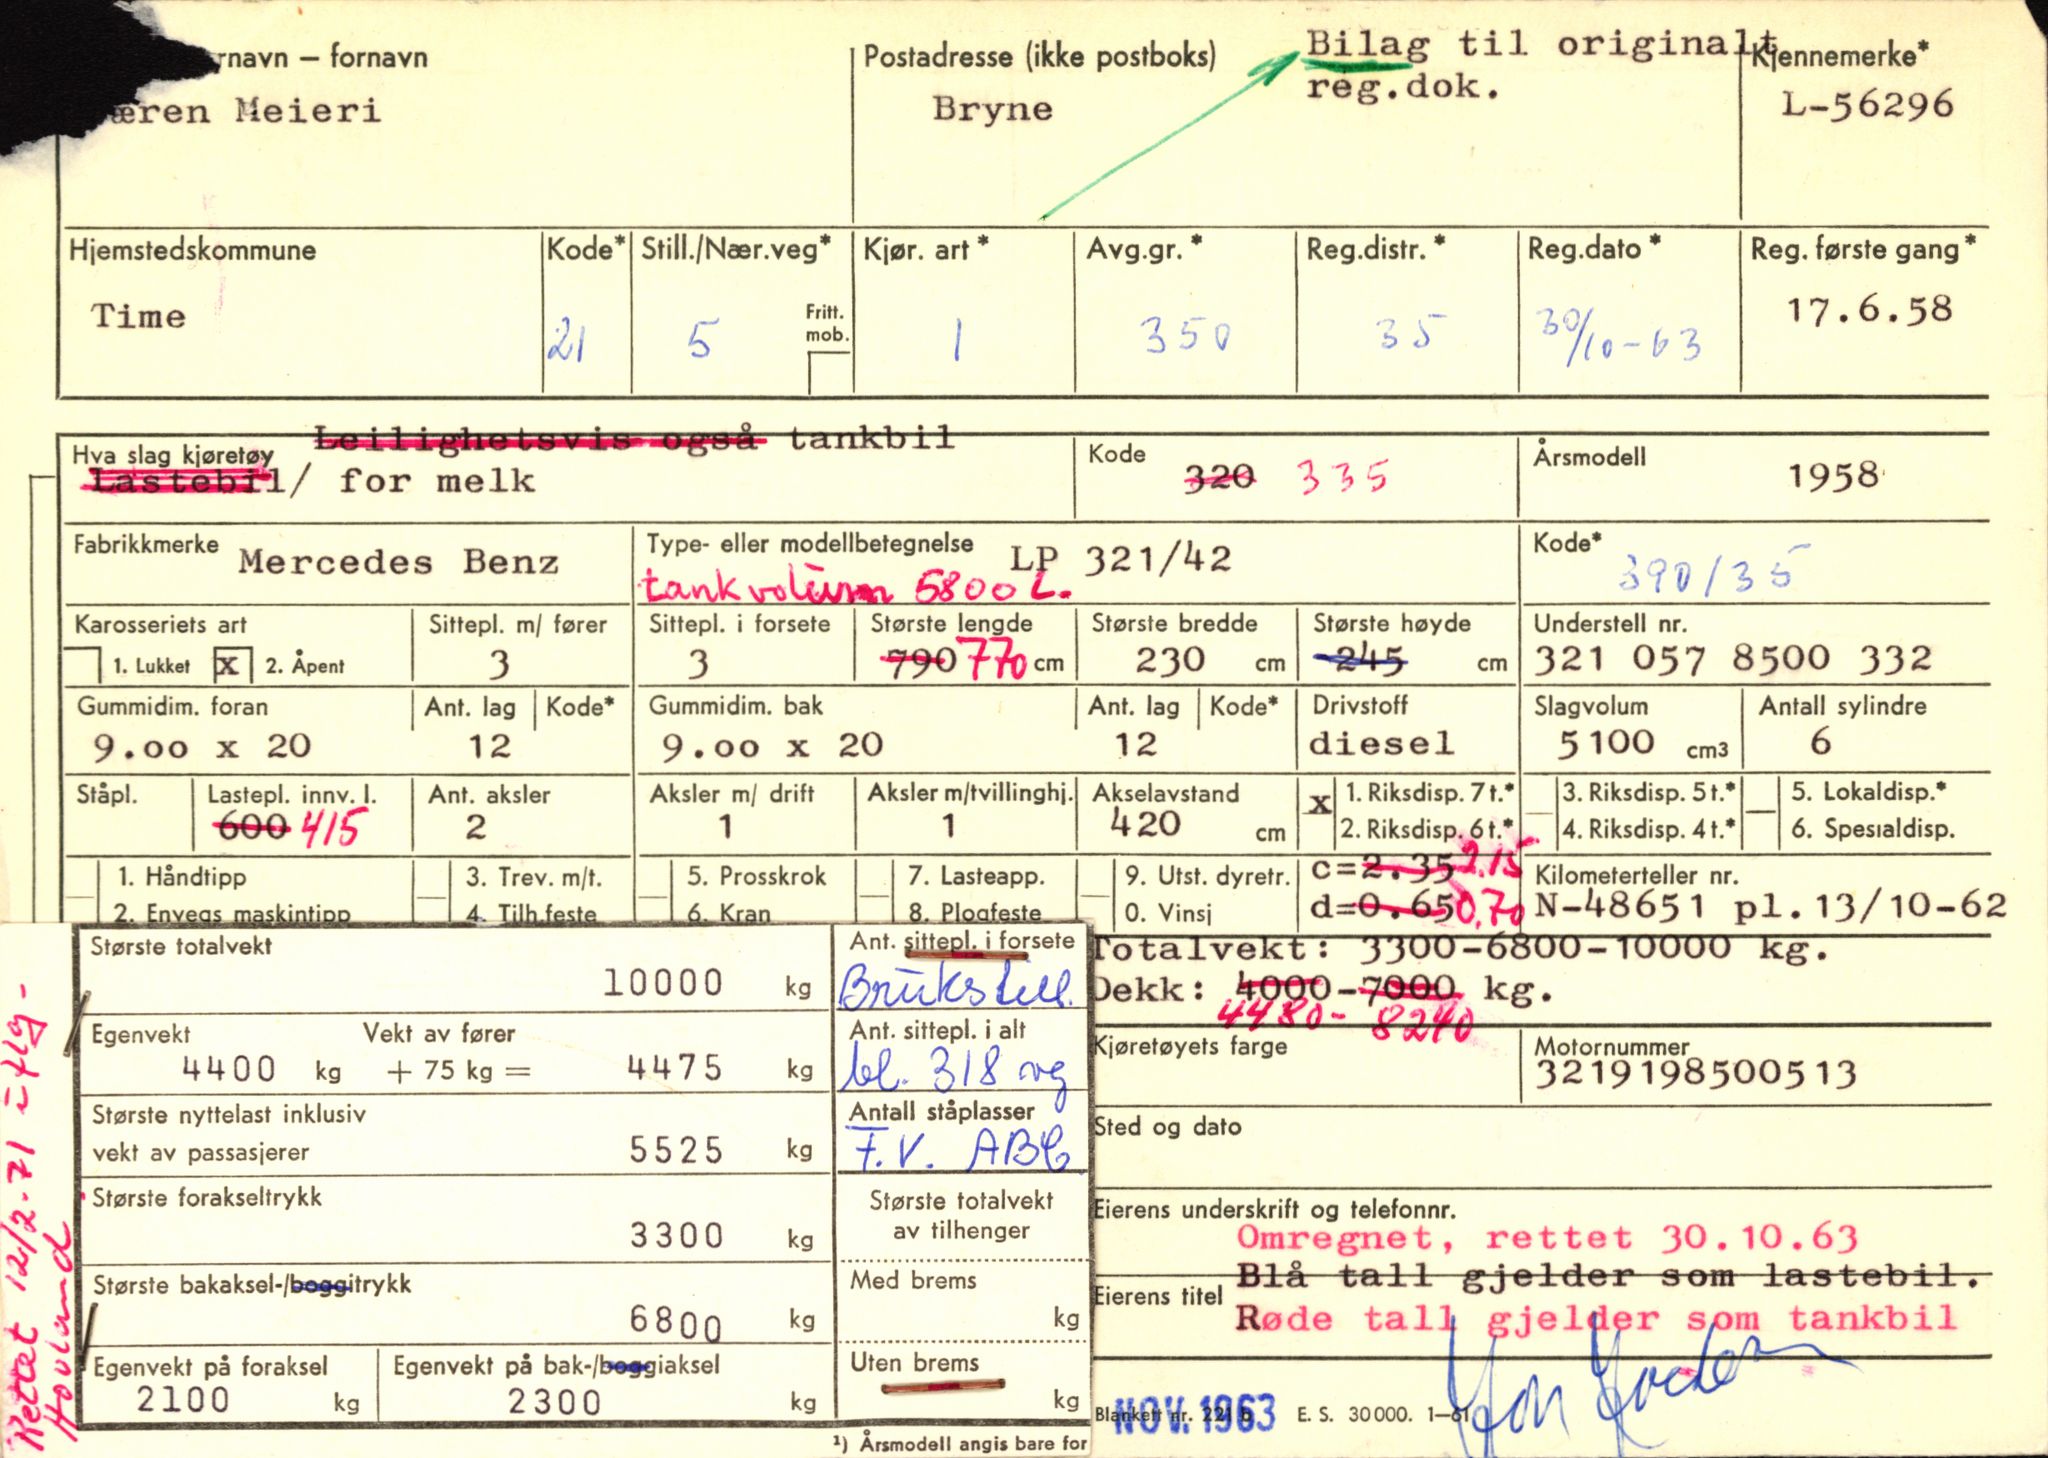
Task: Click the red code 335
Action: [x=1343, y=478]
